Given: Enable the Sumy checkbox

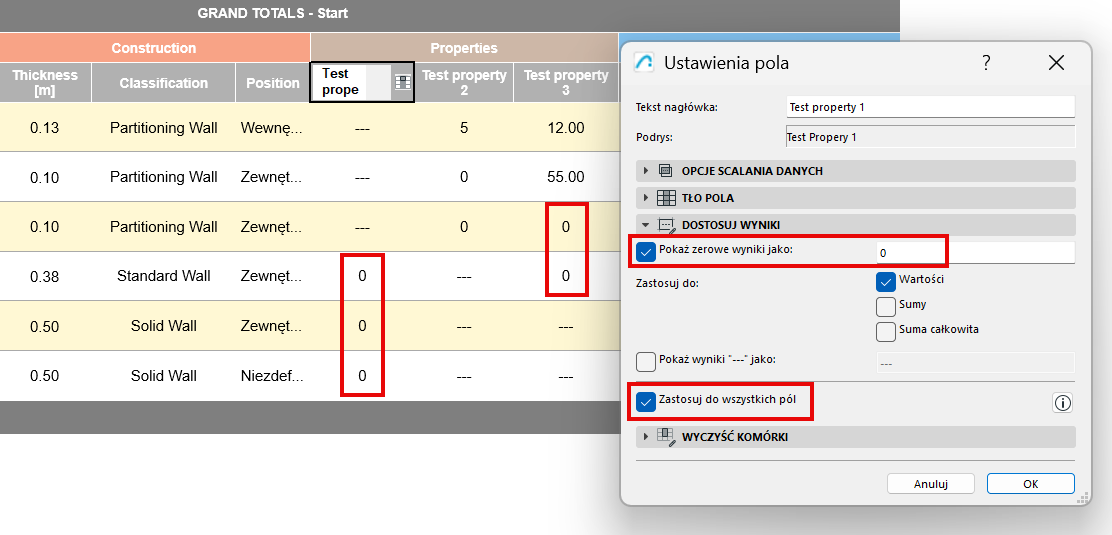Looking at the screenshot, I should click(x=886, y=307).
